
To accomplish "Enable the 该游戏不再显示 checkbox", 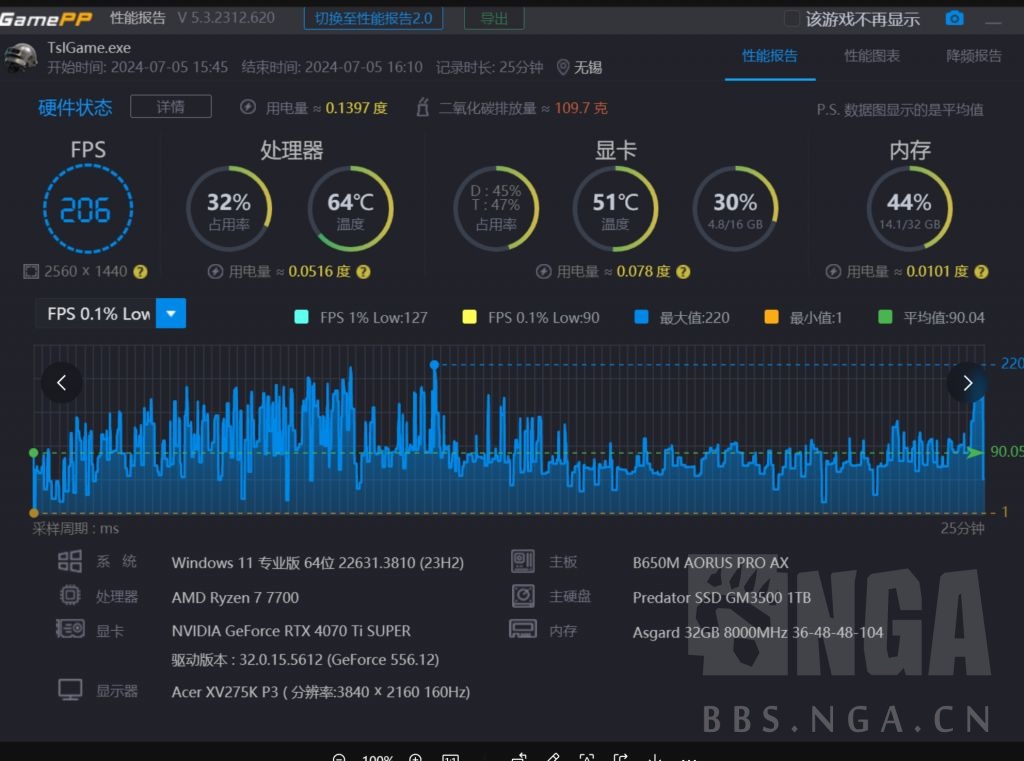I will pos(790,18).
